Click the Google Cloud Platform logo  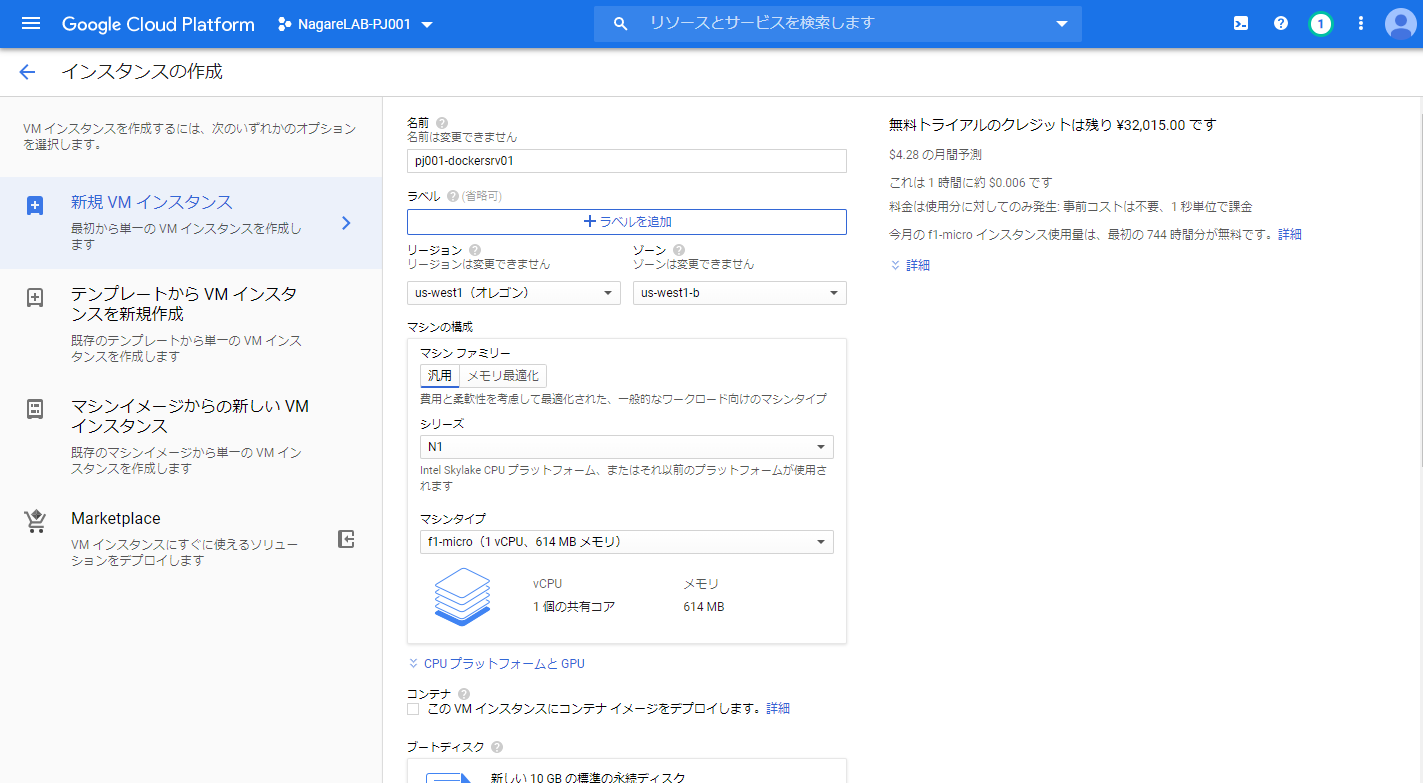(x=158, y=24)
